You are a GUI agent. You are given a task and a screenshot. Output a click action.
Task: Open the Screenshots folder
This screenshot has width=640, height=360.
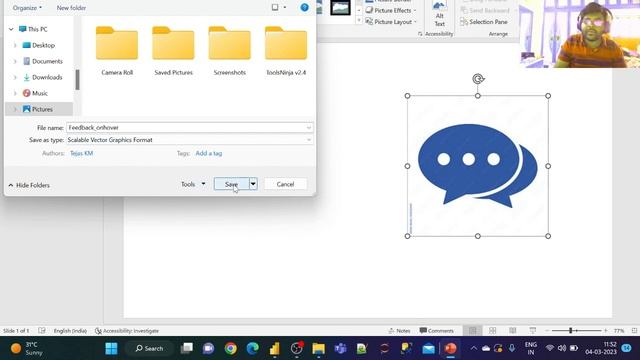click(x=229, y=51)
